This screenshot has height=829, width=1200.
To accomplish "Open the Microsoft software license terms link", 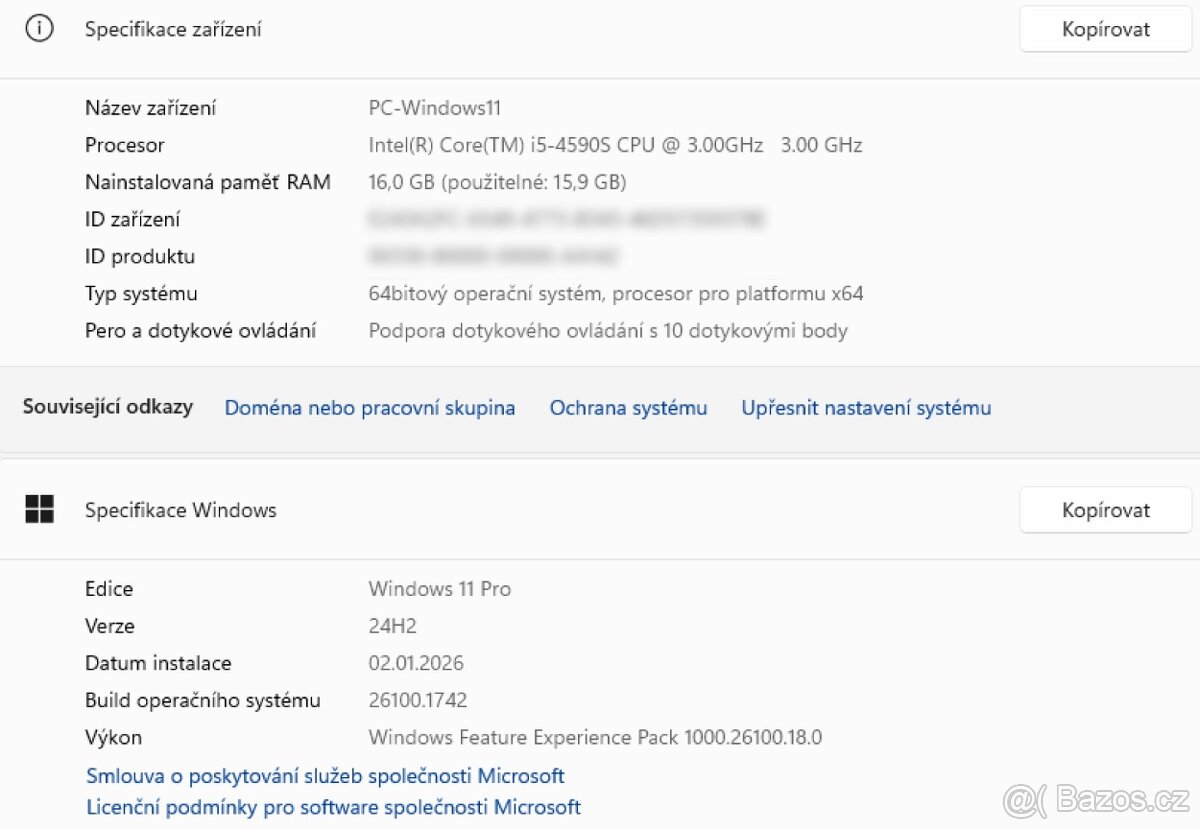I will pyautogui.click(x=333, y=807).
